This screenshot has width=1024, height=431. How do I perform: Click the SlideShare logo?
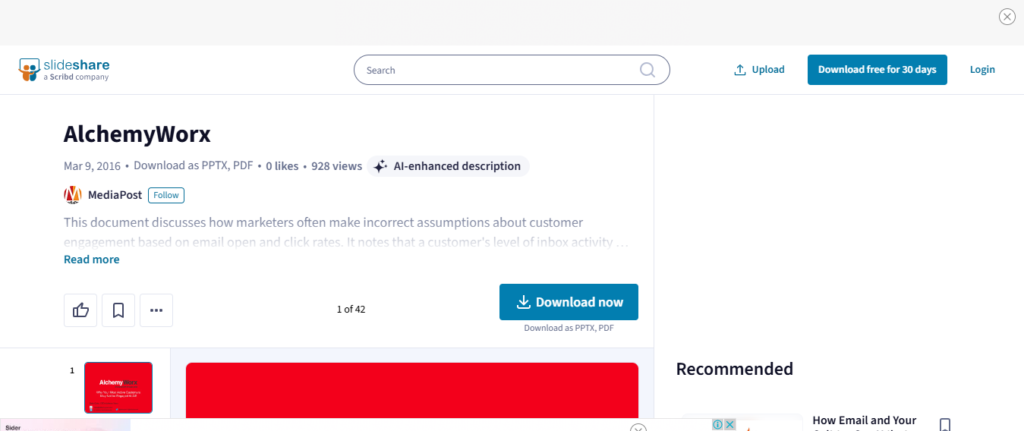[x=64, y=70]
